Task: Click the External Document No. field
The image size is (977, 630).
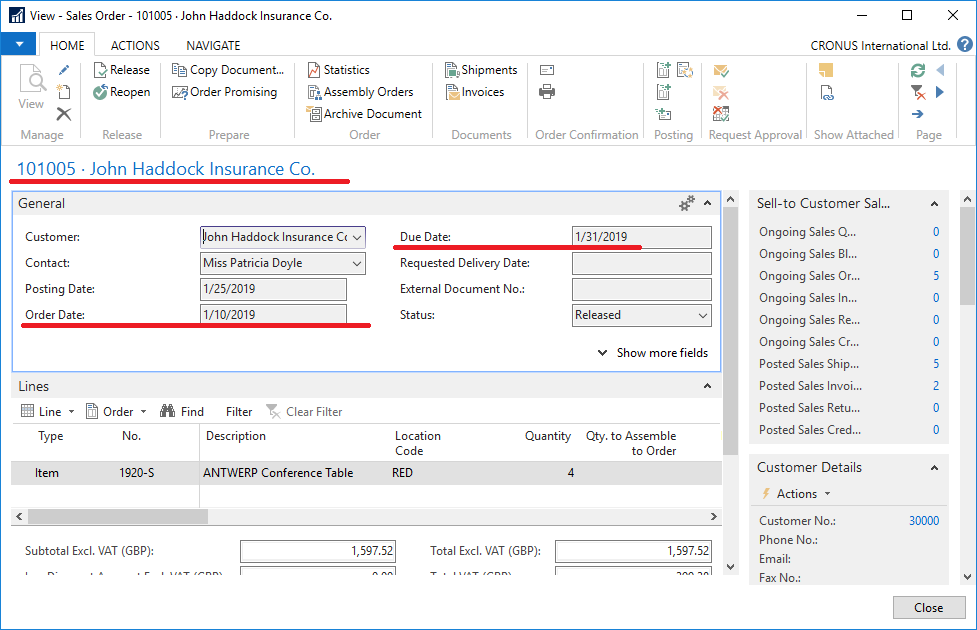Action: [x=641, y=289]
